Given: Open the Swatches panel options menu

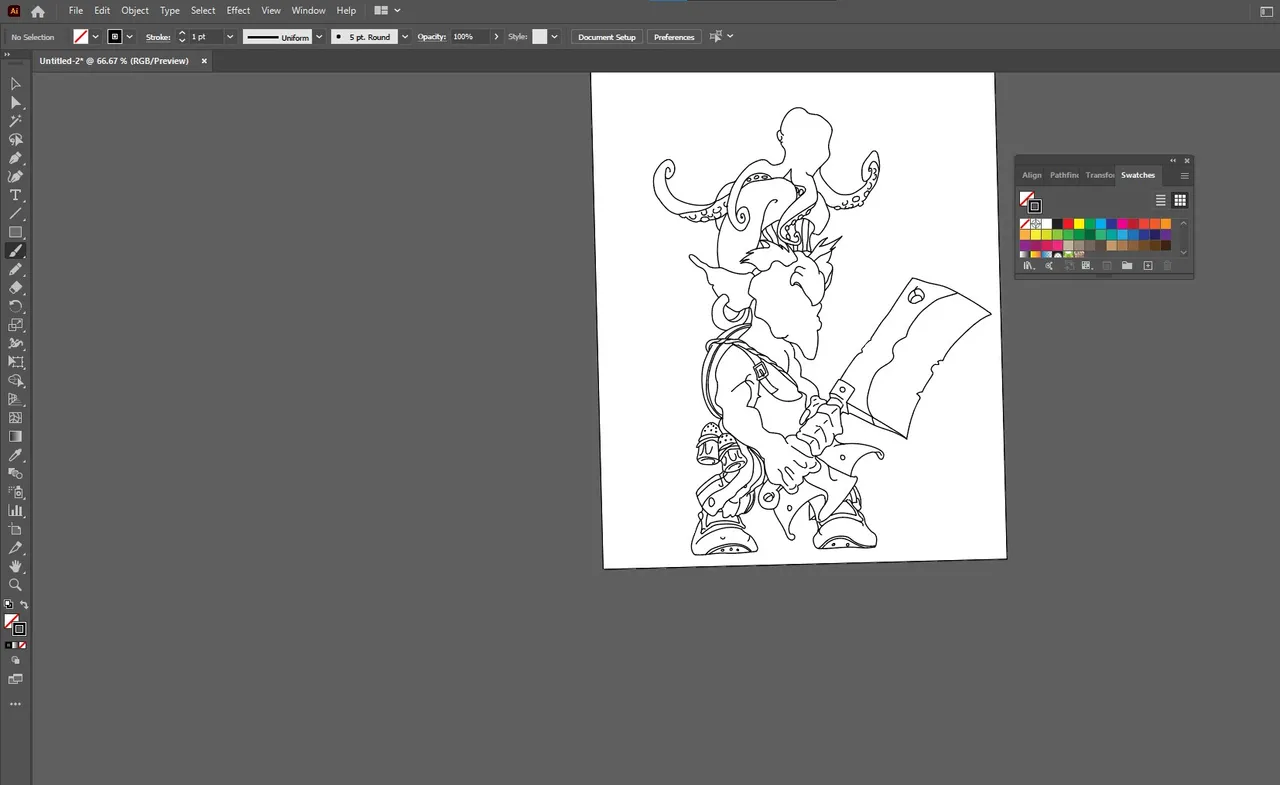Looking at the screenshot, I should pos(1184,176).
